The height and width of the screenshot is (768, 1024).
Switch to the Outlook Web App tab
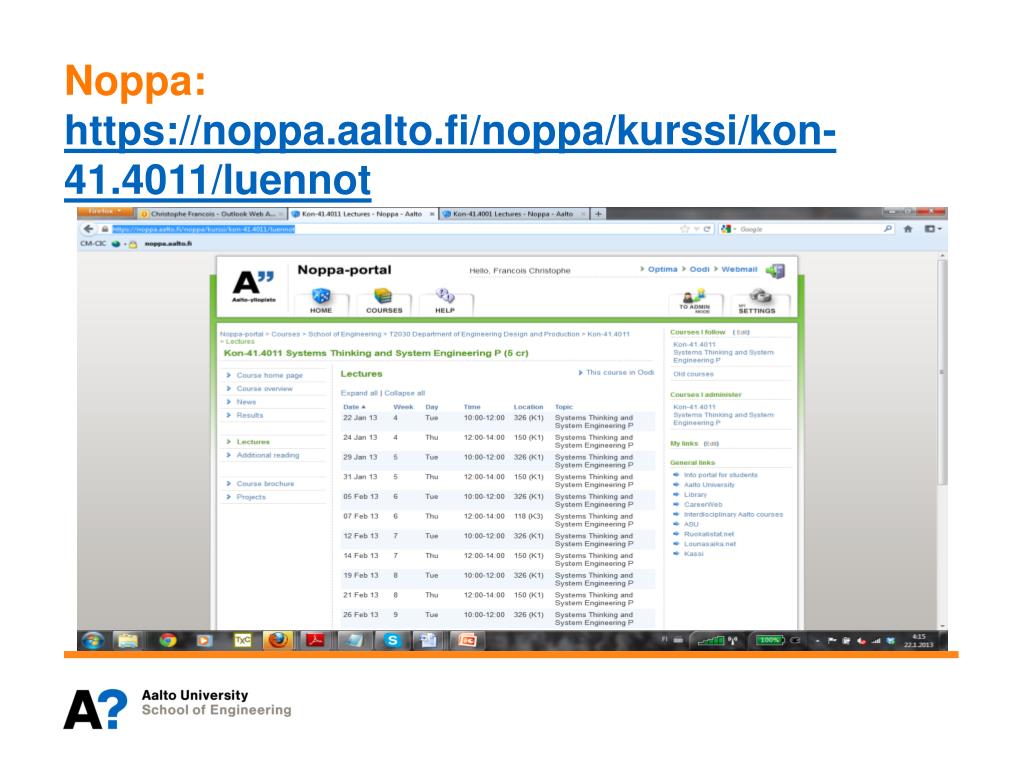point(212,214)
